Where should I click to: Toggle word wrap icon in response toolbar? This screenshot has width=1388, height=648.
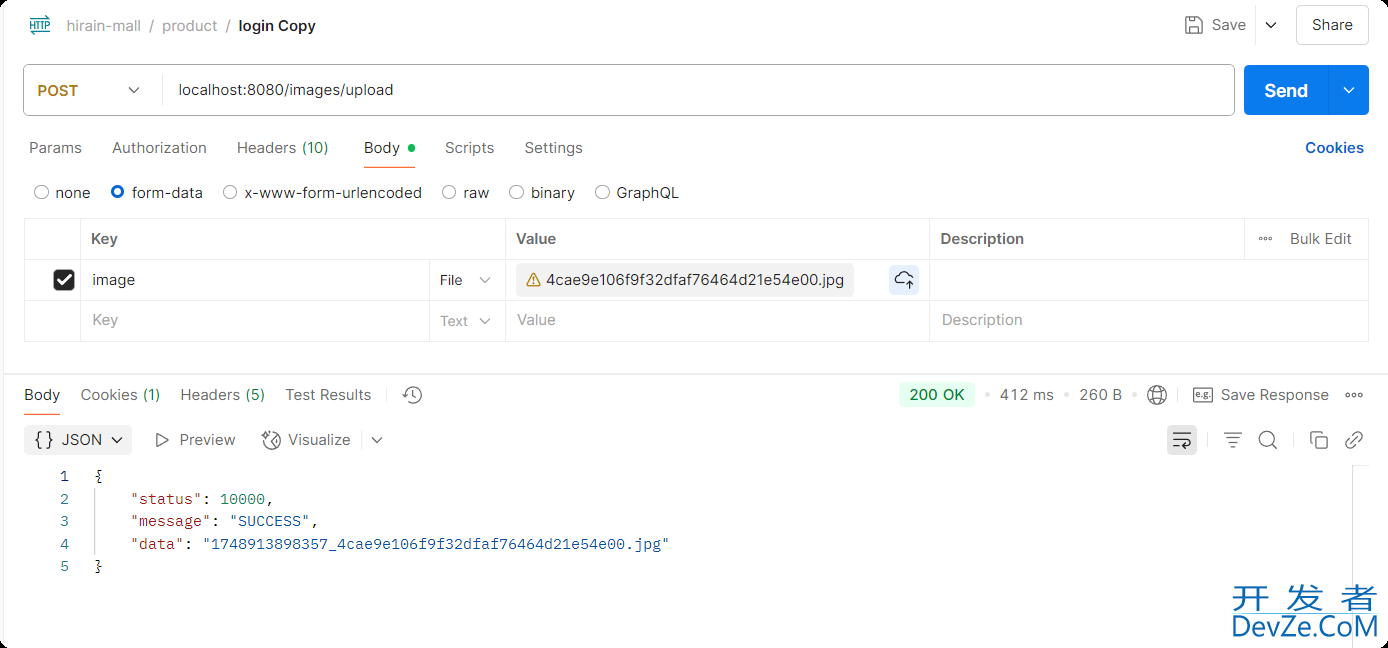tap(1181, 440)
